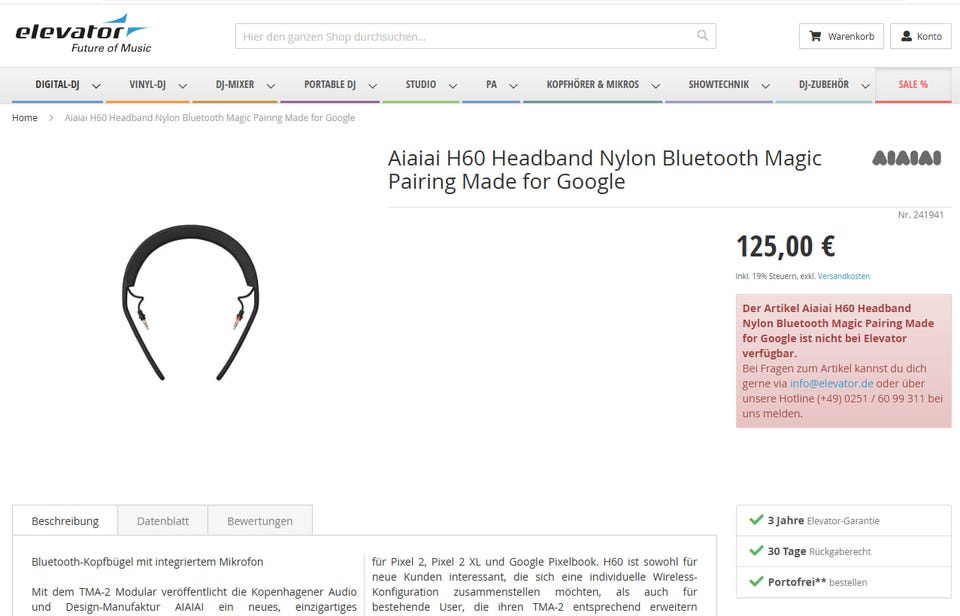Click the 30 Tage Rückgaberecht text
Viewport: 960px width, 616px height.
click(819, 551)
